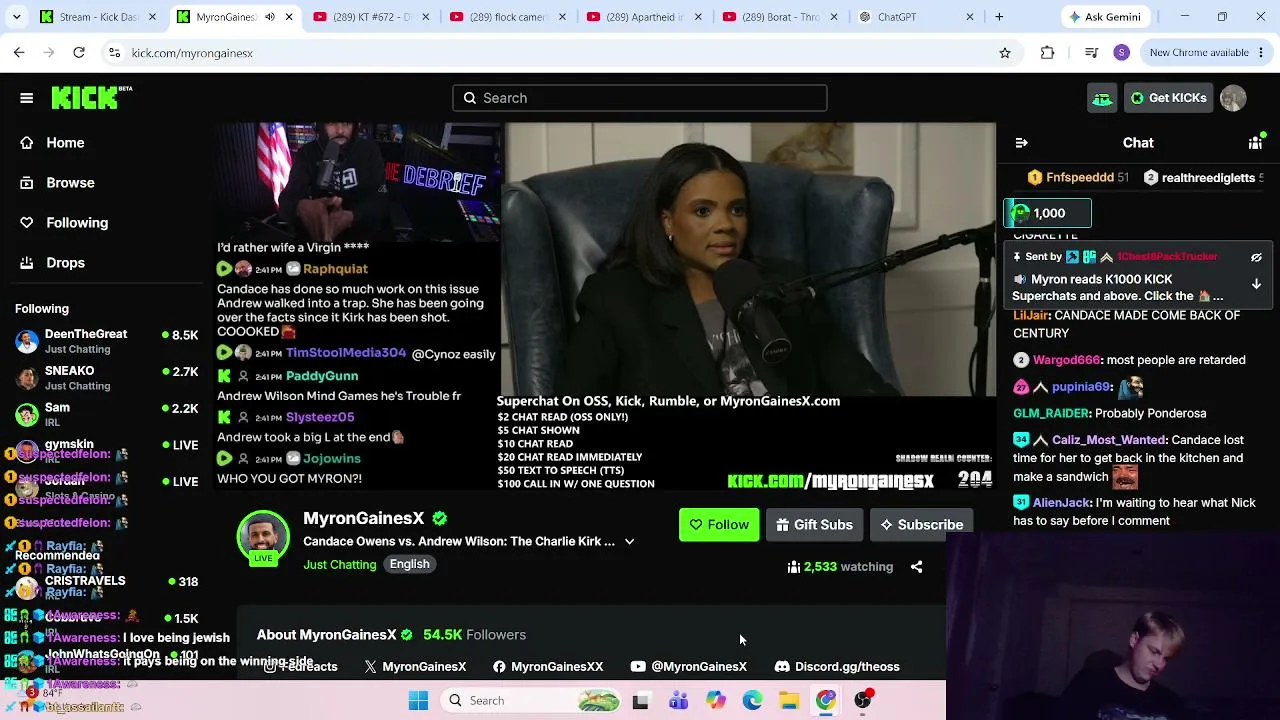The image size is (1280, 720).
Task: Expand the pinned message with down arrow
Action: 1257,284
